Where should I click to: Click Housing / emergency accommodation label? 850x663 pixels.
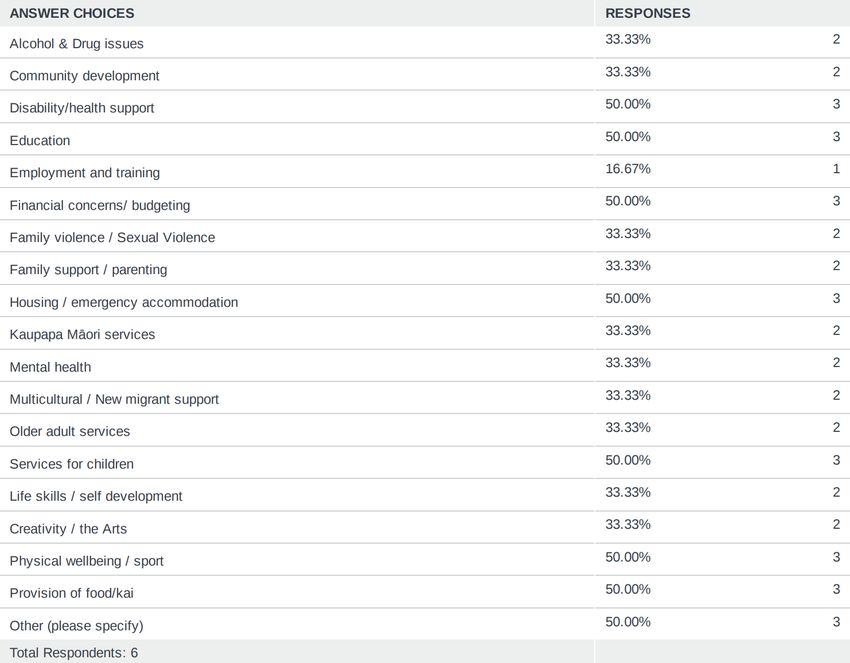pyautogui.click(x=124, y=302)
